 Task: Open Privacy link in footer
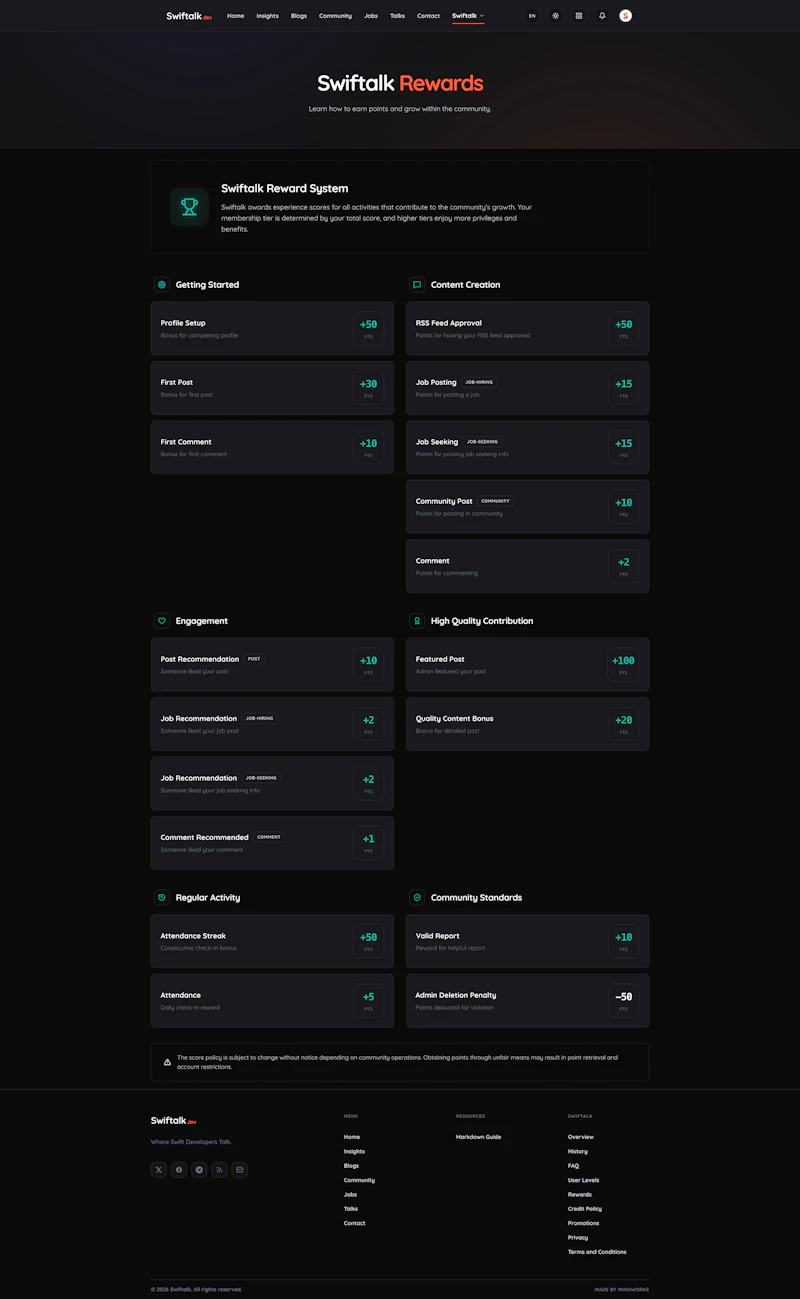pyautogui.click(x=578, y=1238)
